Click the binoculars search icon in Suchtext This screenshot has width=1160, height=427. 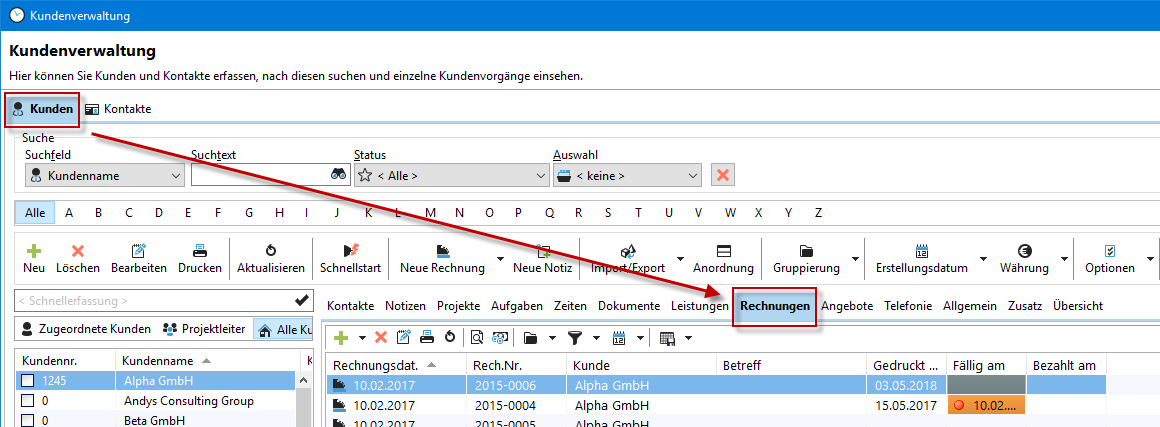pos(338,175)
